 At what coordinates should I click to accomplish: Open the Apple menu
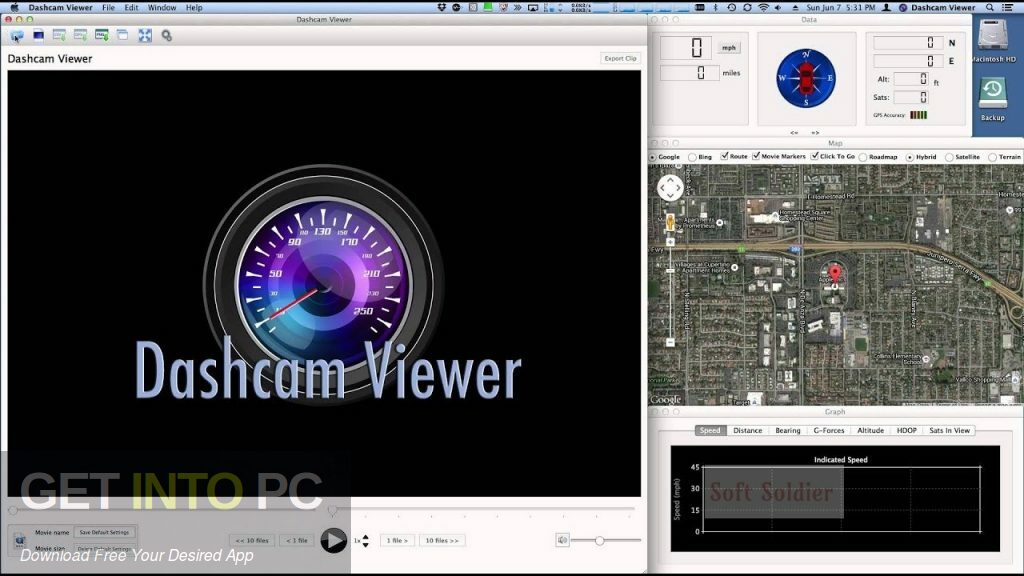click(14, 7)
